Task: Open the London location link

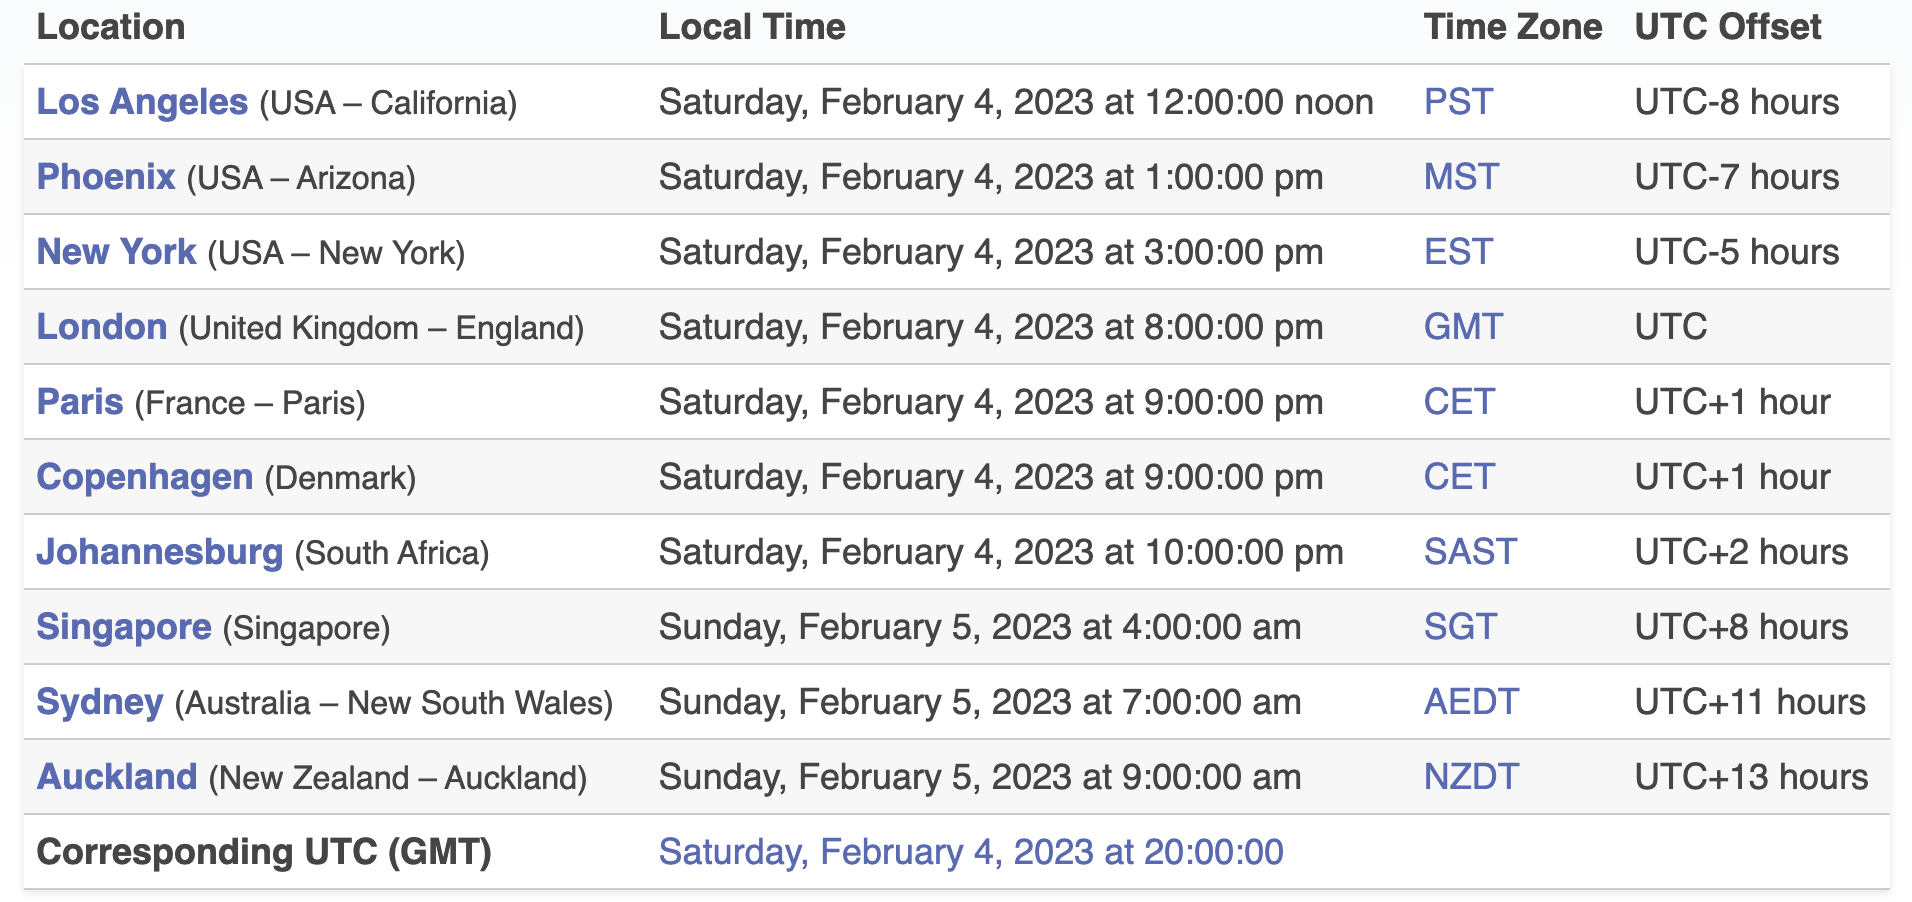Action: pos(102,327)
